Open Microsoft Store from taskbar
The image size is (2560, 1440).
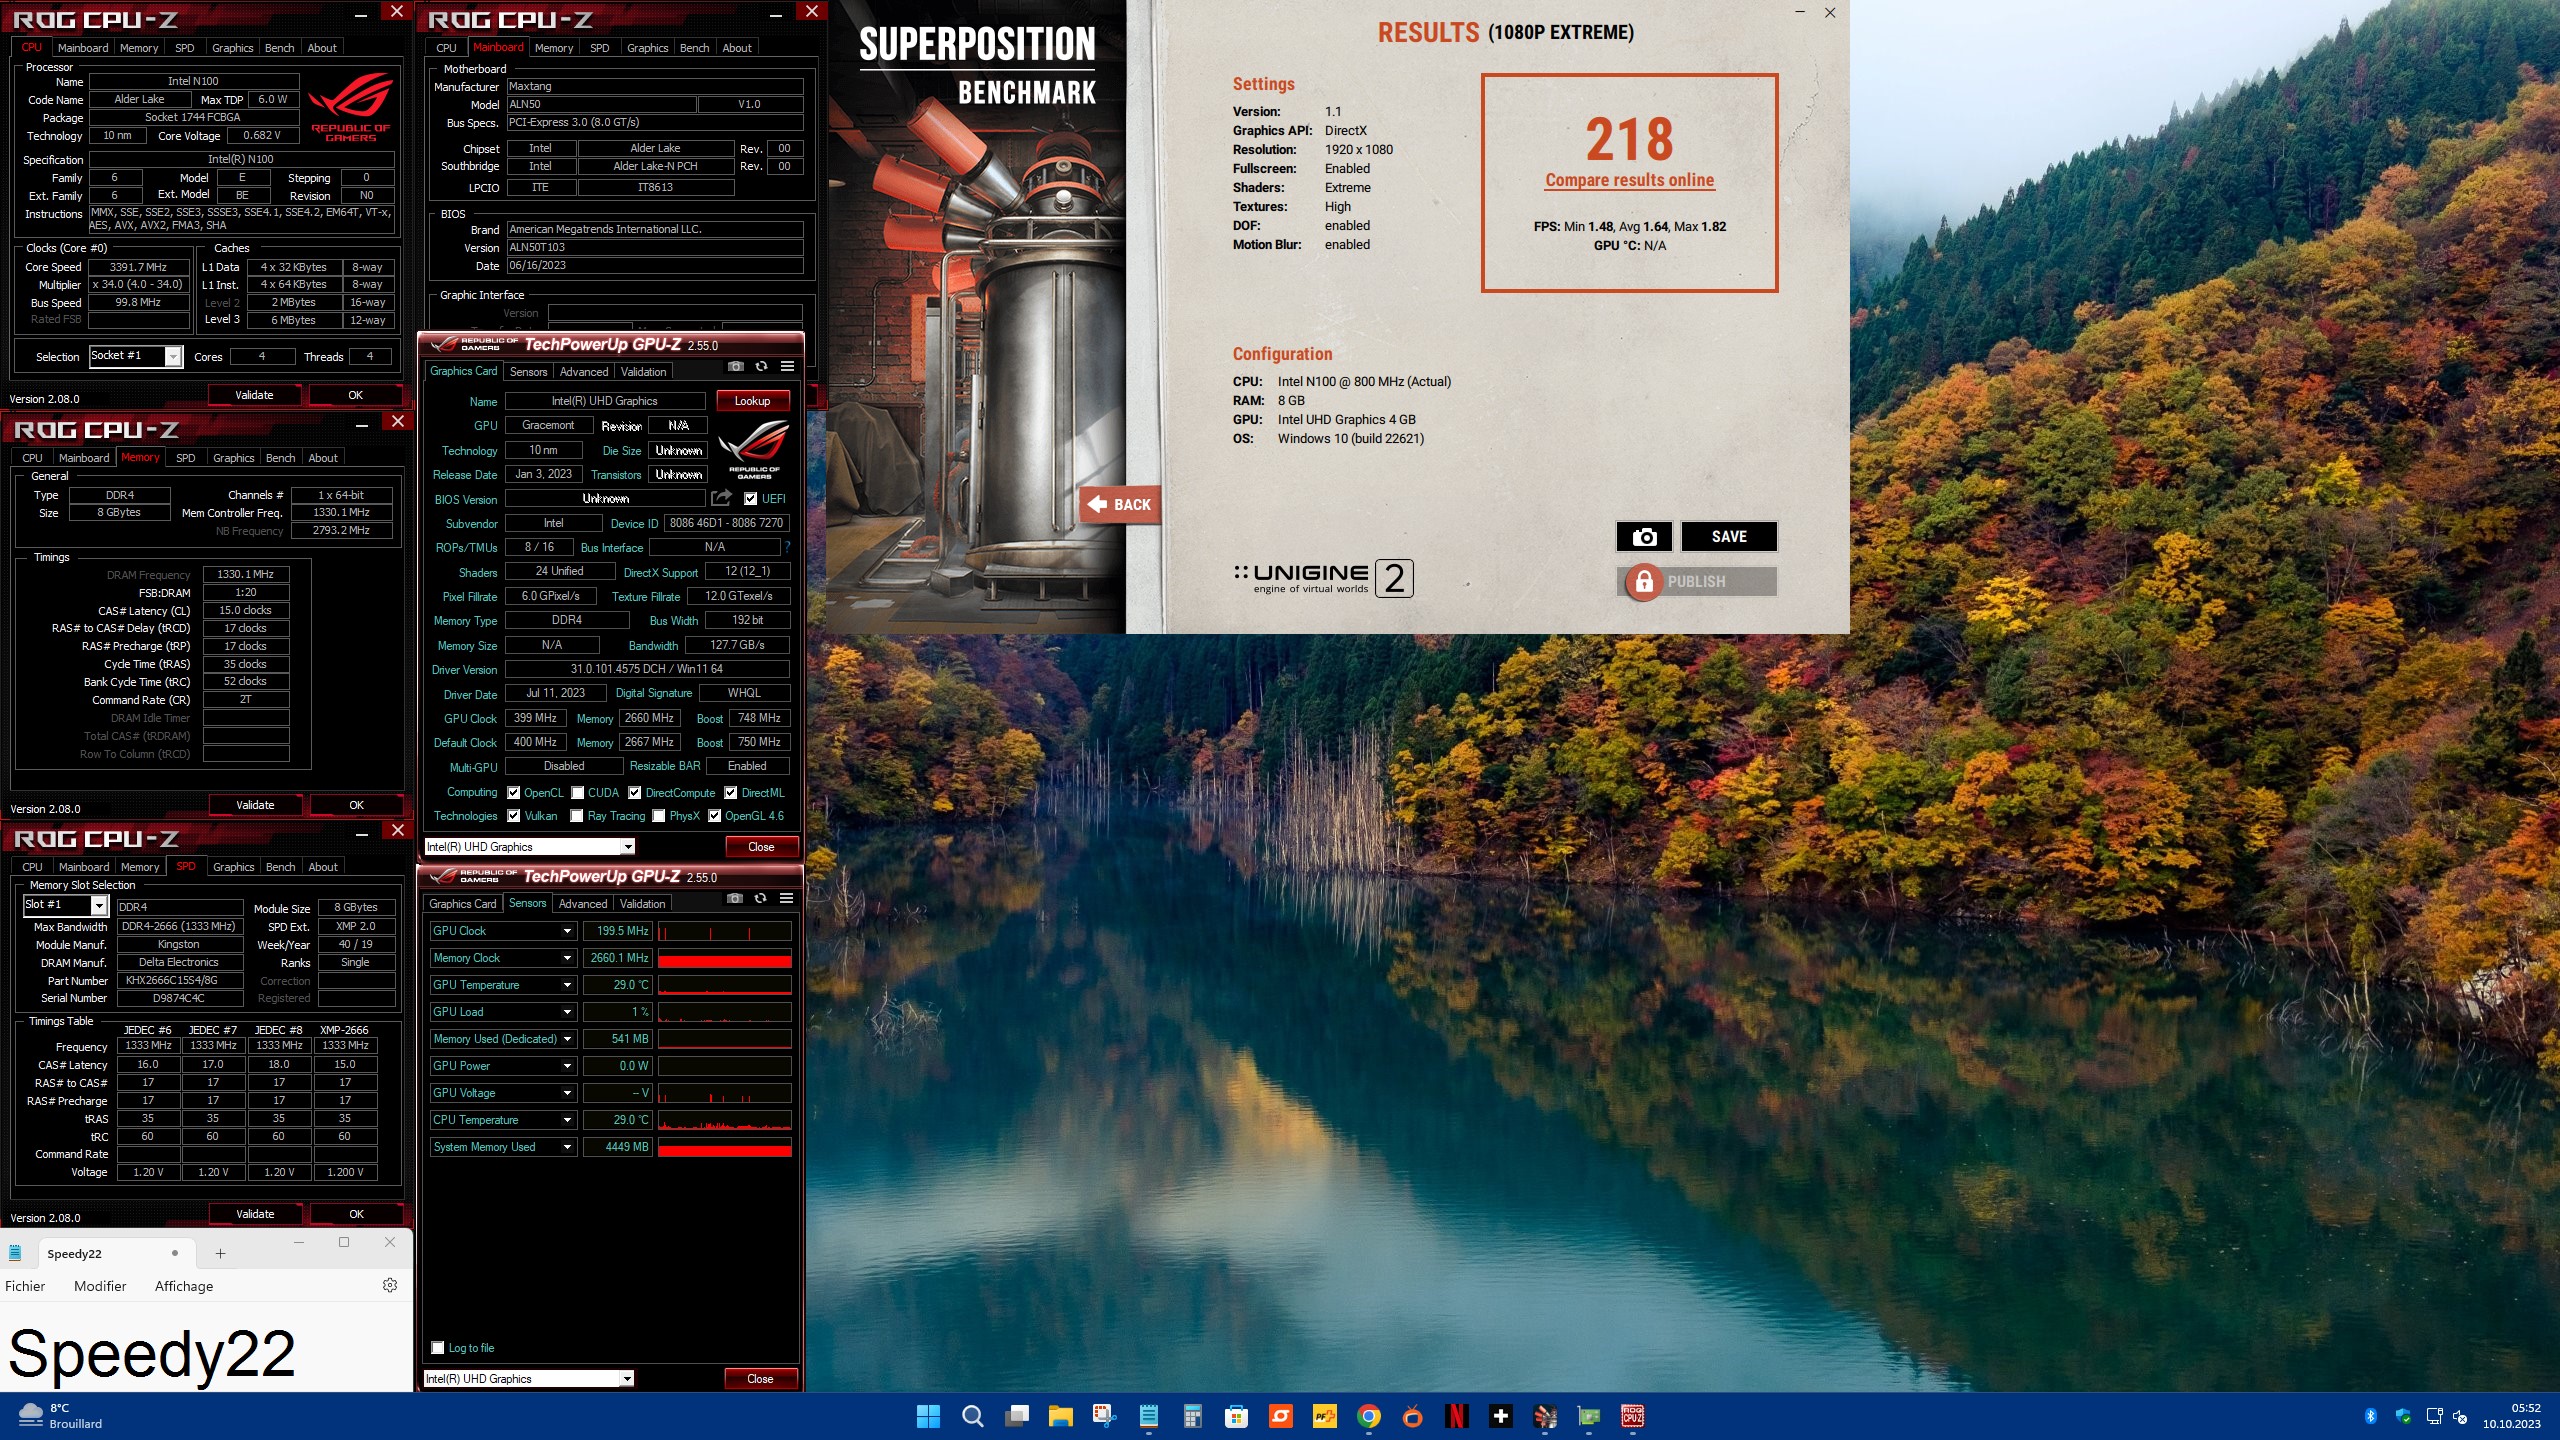point(1236,1416)
